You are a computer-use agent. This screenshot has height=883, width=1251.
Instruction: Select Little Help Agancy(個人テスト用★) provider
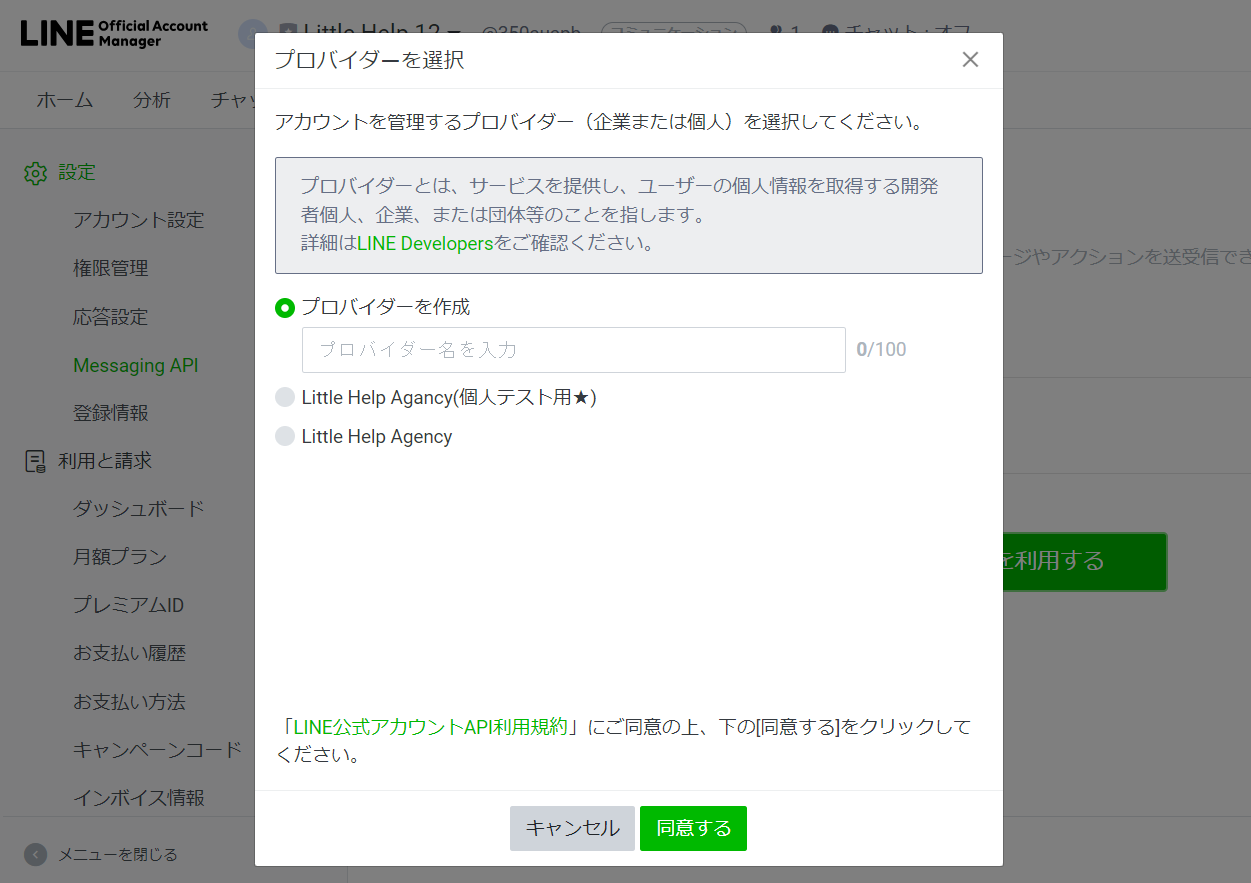[x=284, y=397]
